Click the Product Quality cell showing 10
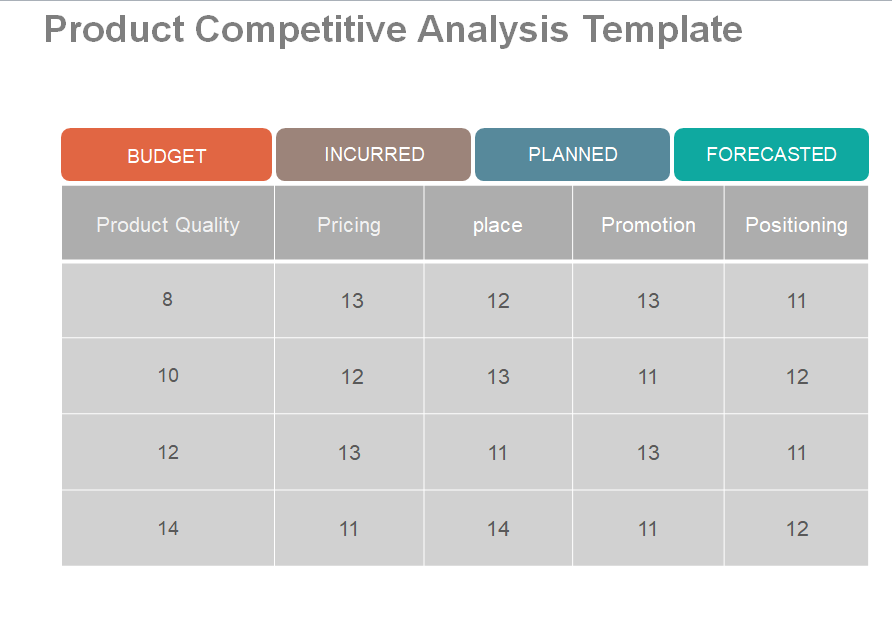The height and width of the screenshot is (627, 892). pyautogui.click(x=168, y=376)
